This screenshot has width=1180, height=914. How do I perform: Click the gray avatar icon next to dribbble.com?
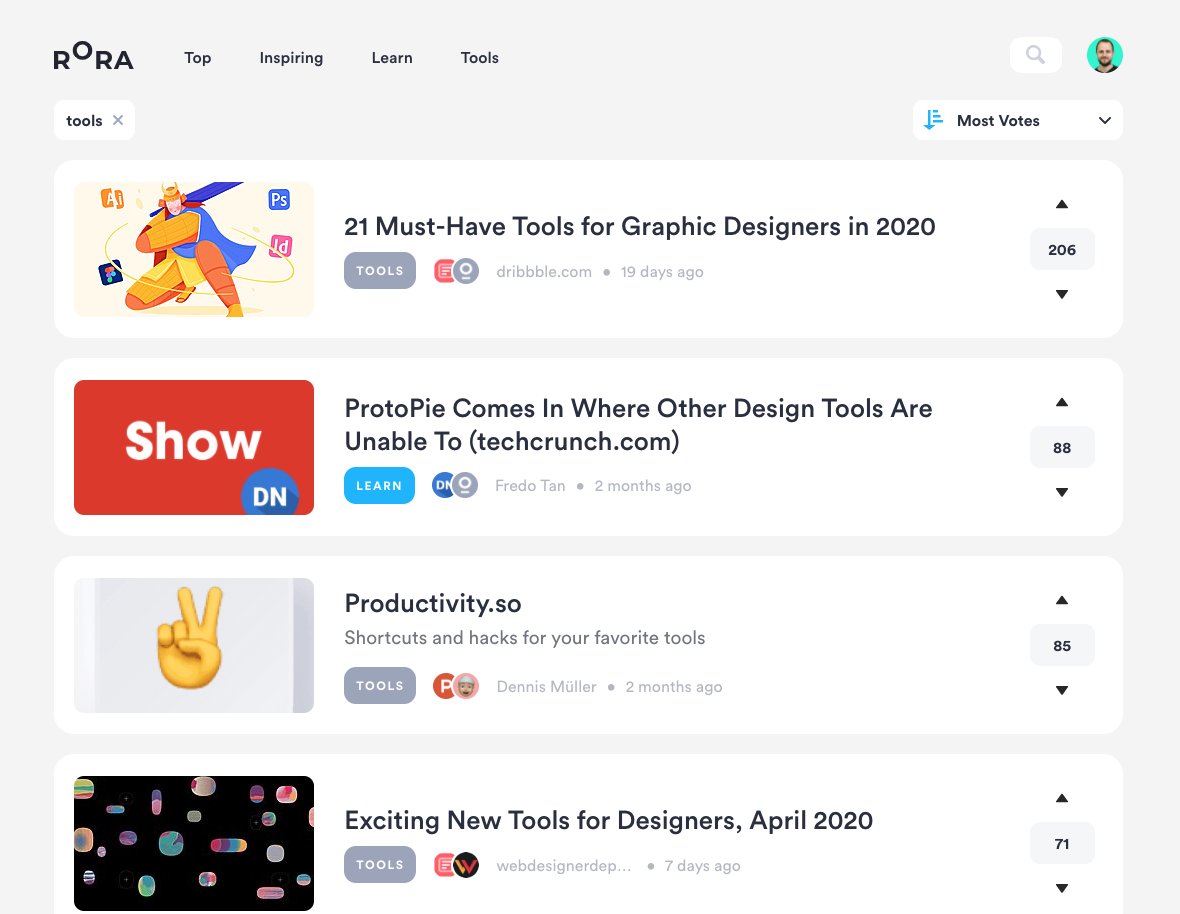pos(465,270)
